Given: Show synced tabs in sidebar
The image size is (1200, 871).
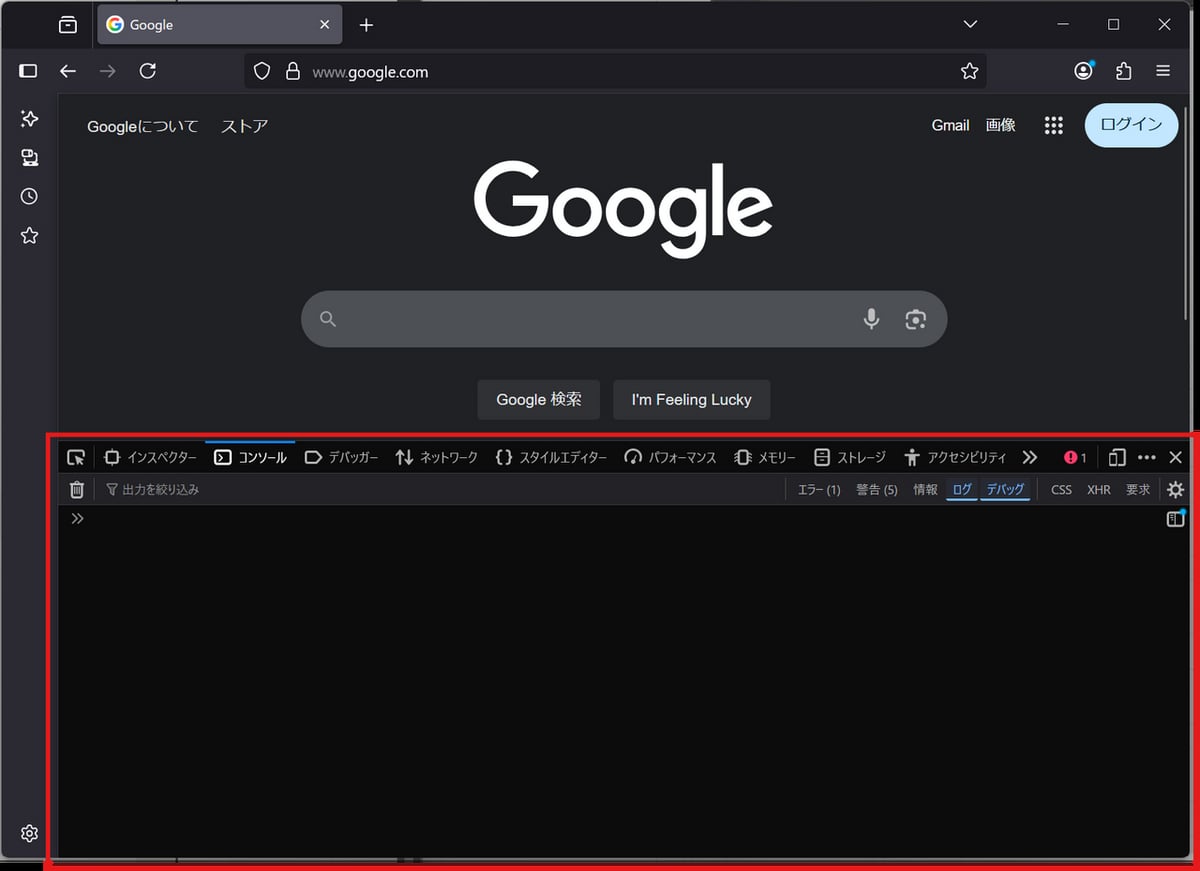Looking at the screenshot, I should point(29,158).
